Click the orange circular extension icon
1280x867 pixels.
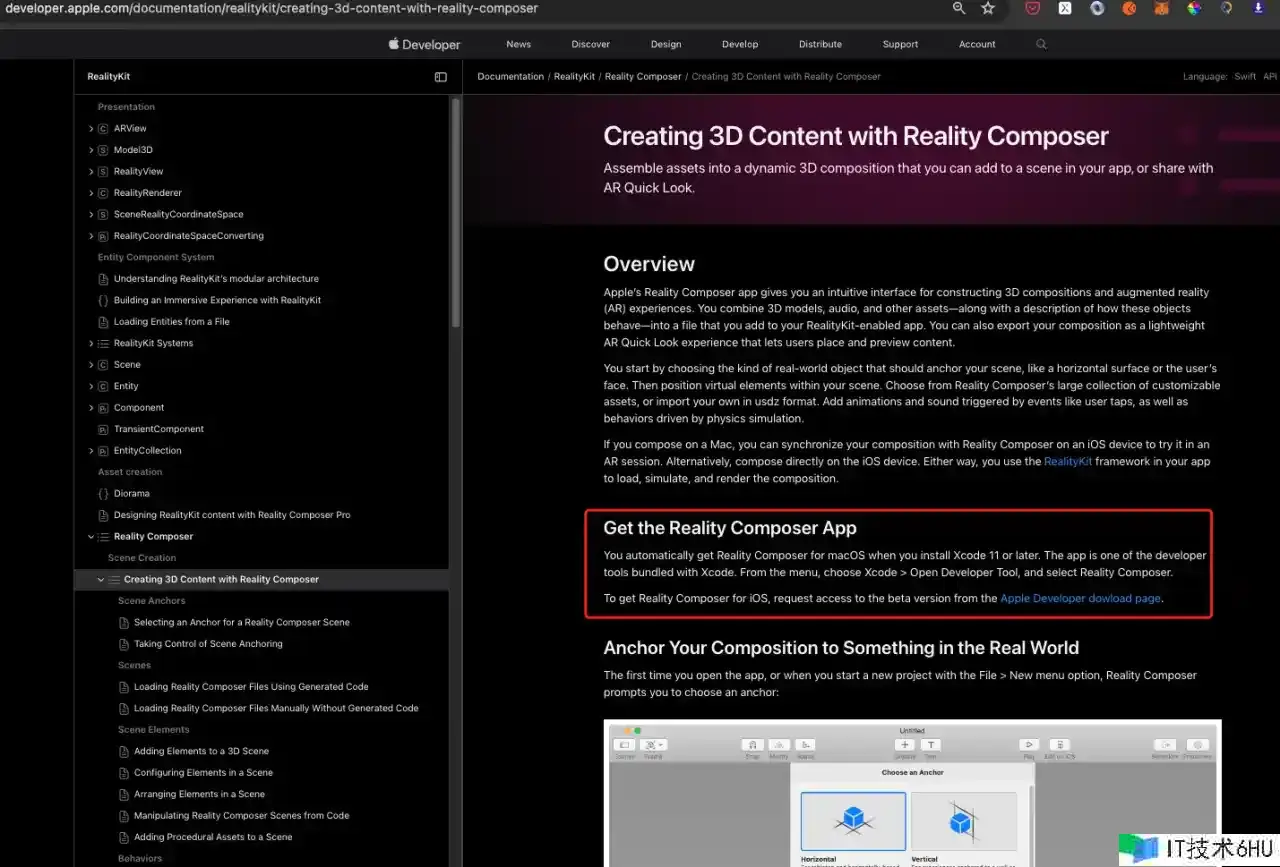[x=1129, y=8]
